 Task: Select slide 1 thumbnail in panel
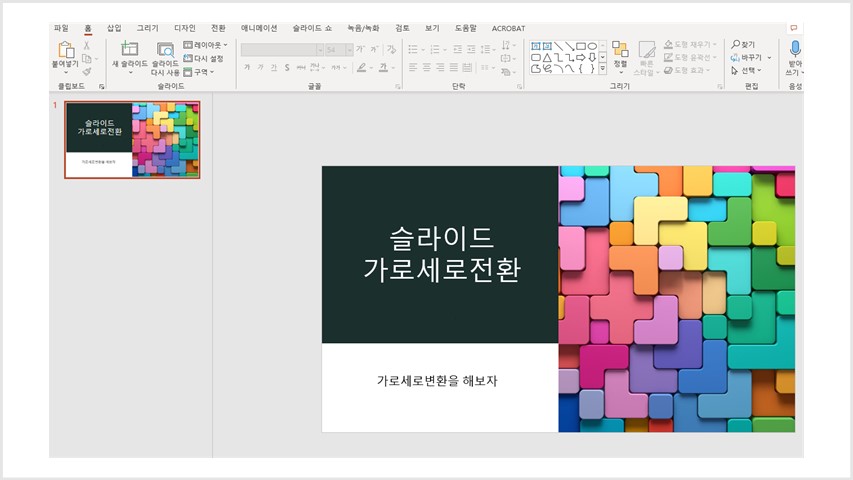(x=132, y=139)
